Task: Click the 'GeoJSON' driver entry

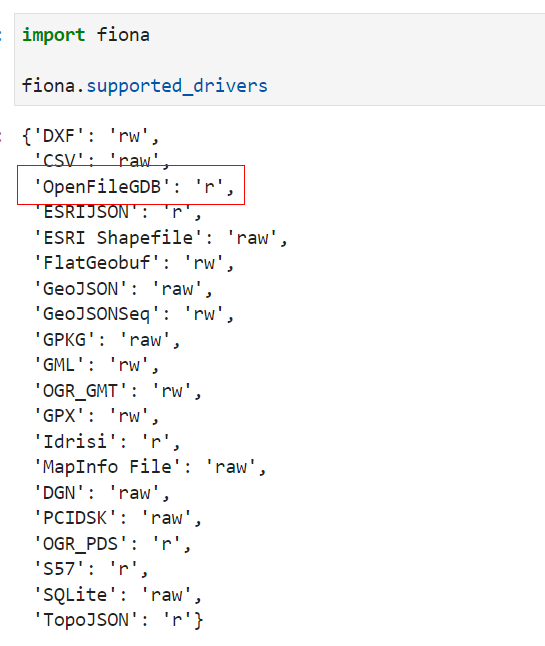Action: coord(123,288)
